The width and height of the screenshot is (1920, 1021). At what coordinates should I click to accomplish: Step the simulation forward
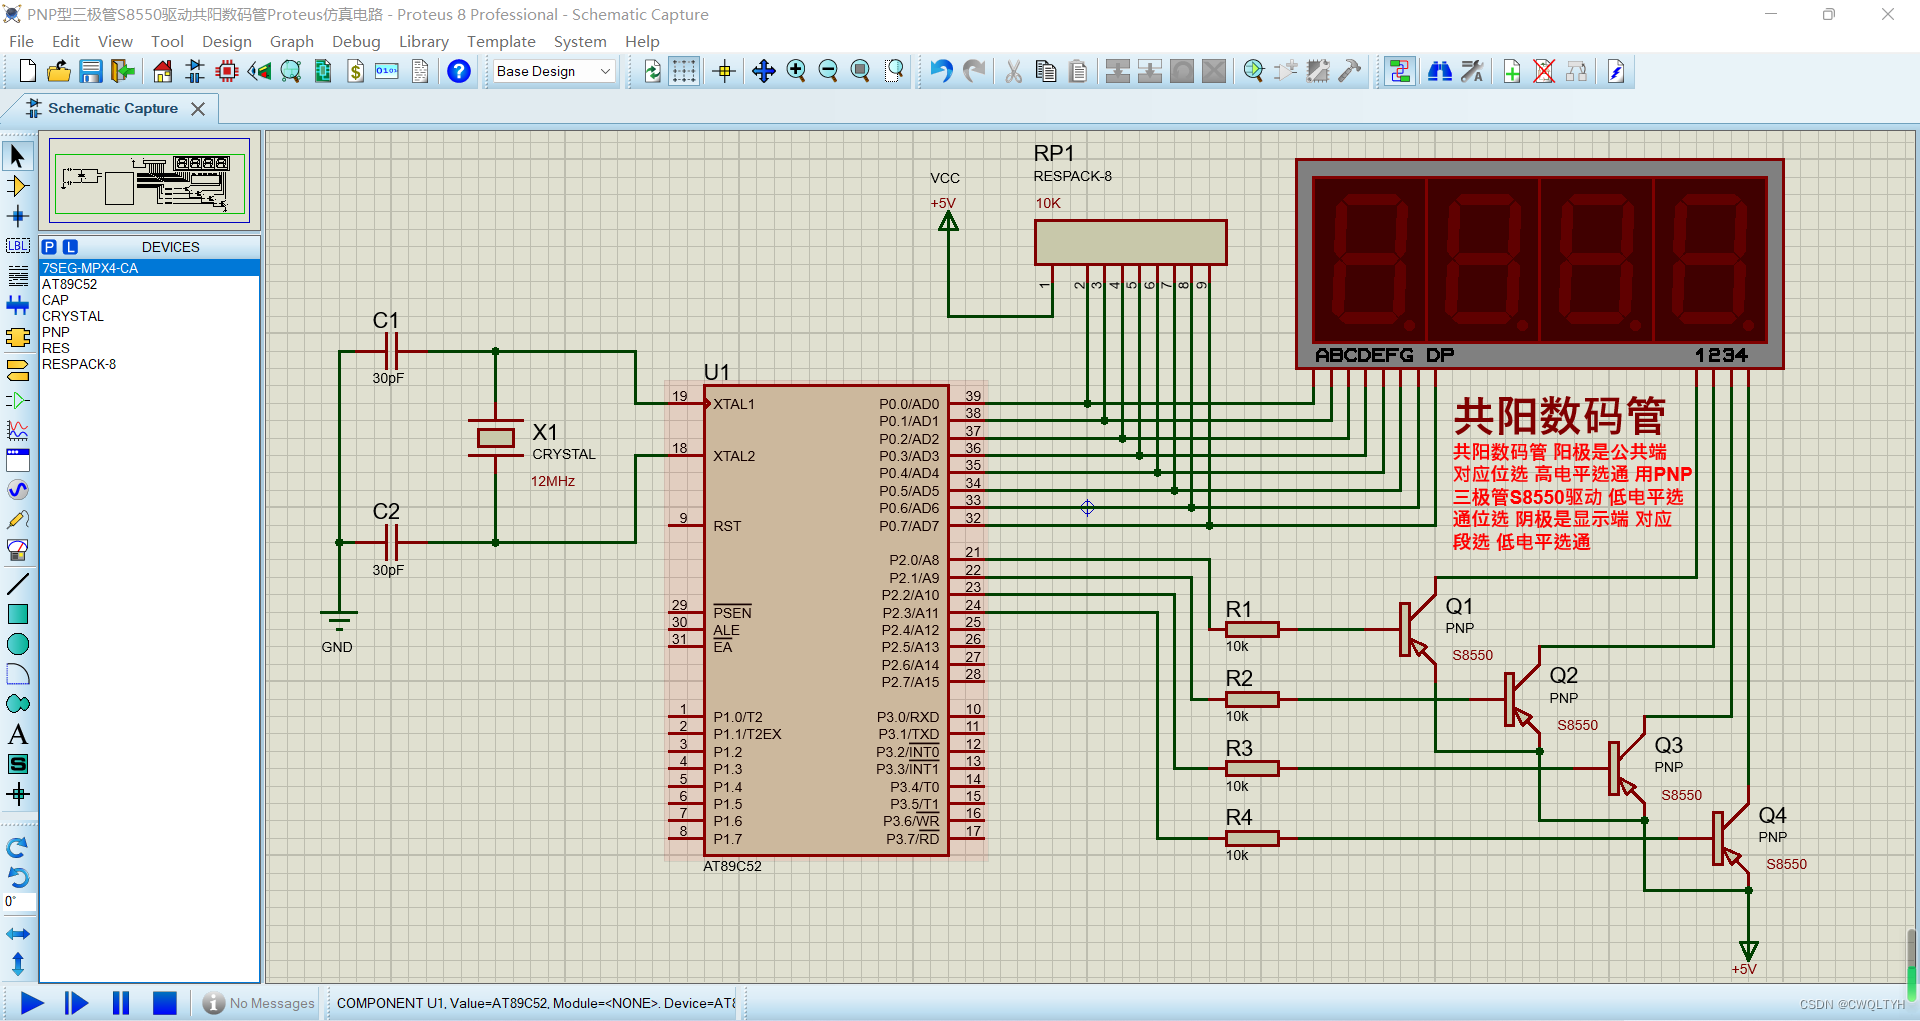(x=76, y=1002)
